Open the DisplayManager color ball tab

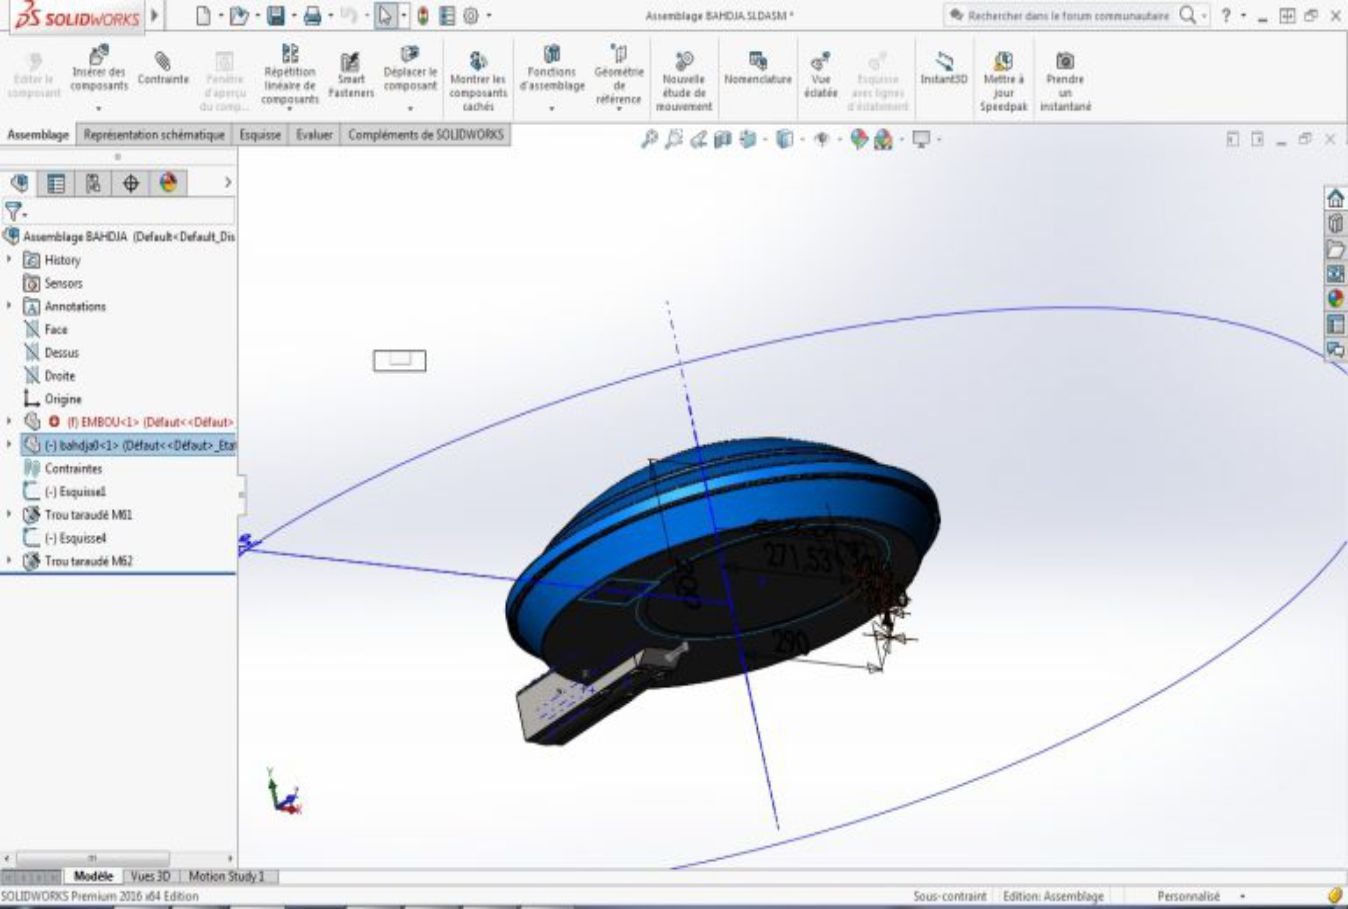pyautogui.click(x=168, y=183)
